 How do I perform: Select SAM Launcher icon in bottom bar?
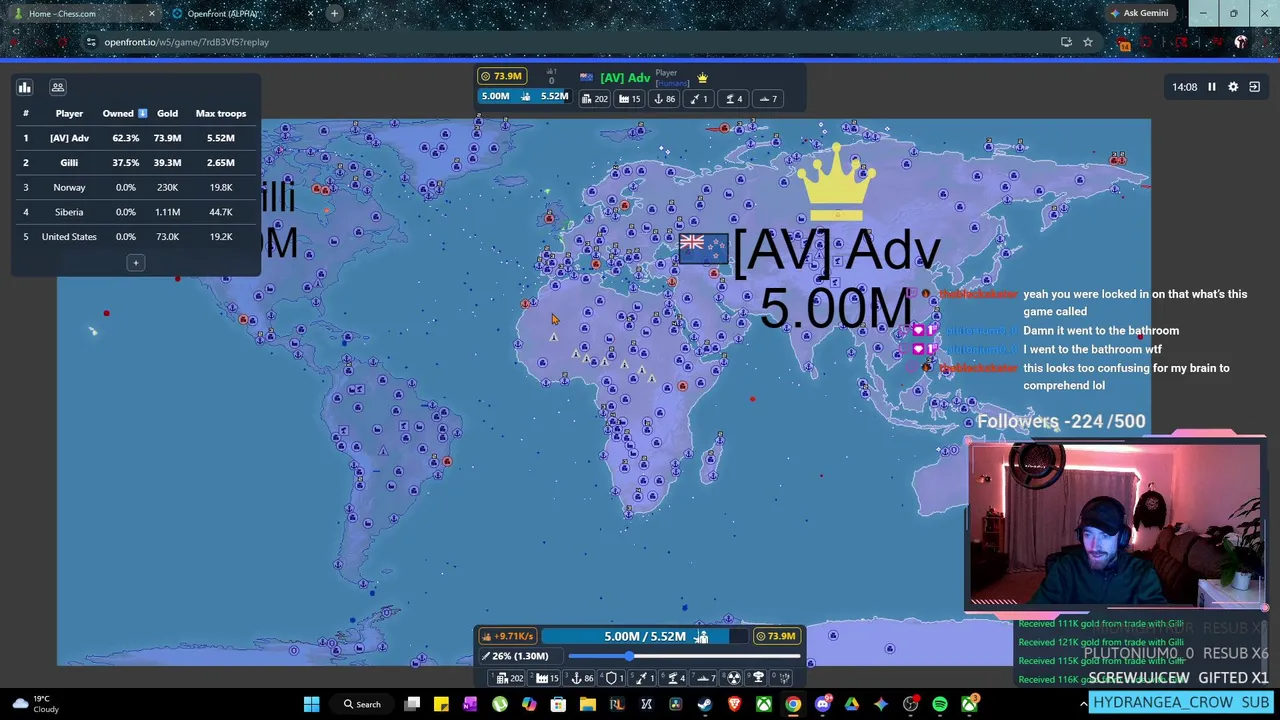[673, 678]
